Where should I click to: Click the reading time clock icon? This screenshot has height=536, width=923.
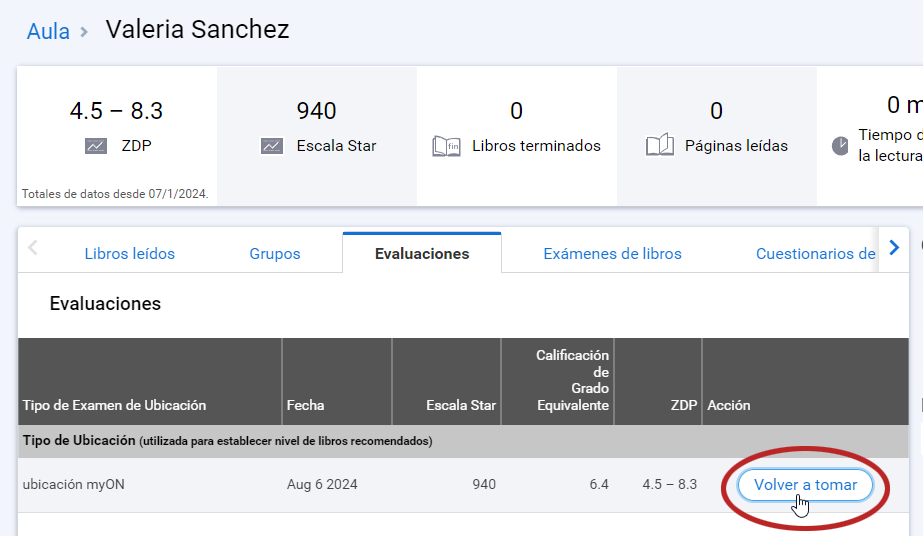pos(840,146)
